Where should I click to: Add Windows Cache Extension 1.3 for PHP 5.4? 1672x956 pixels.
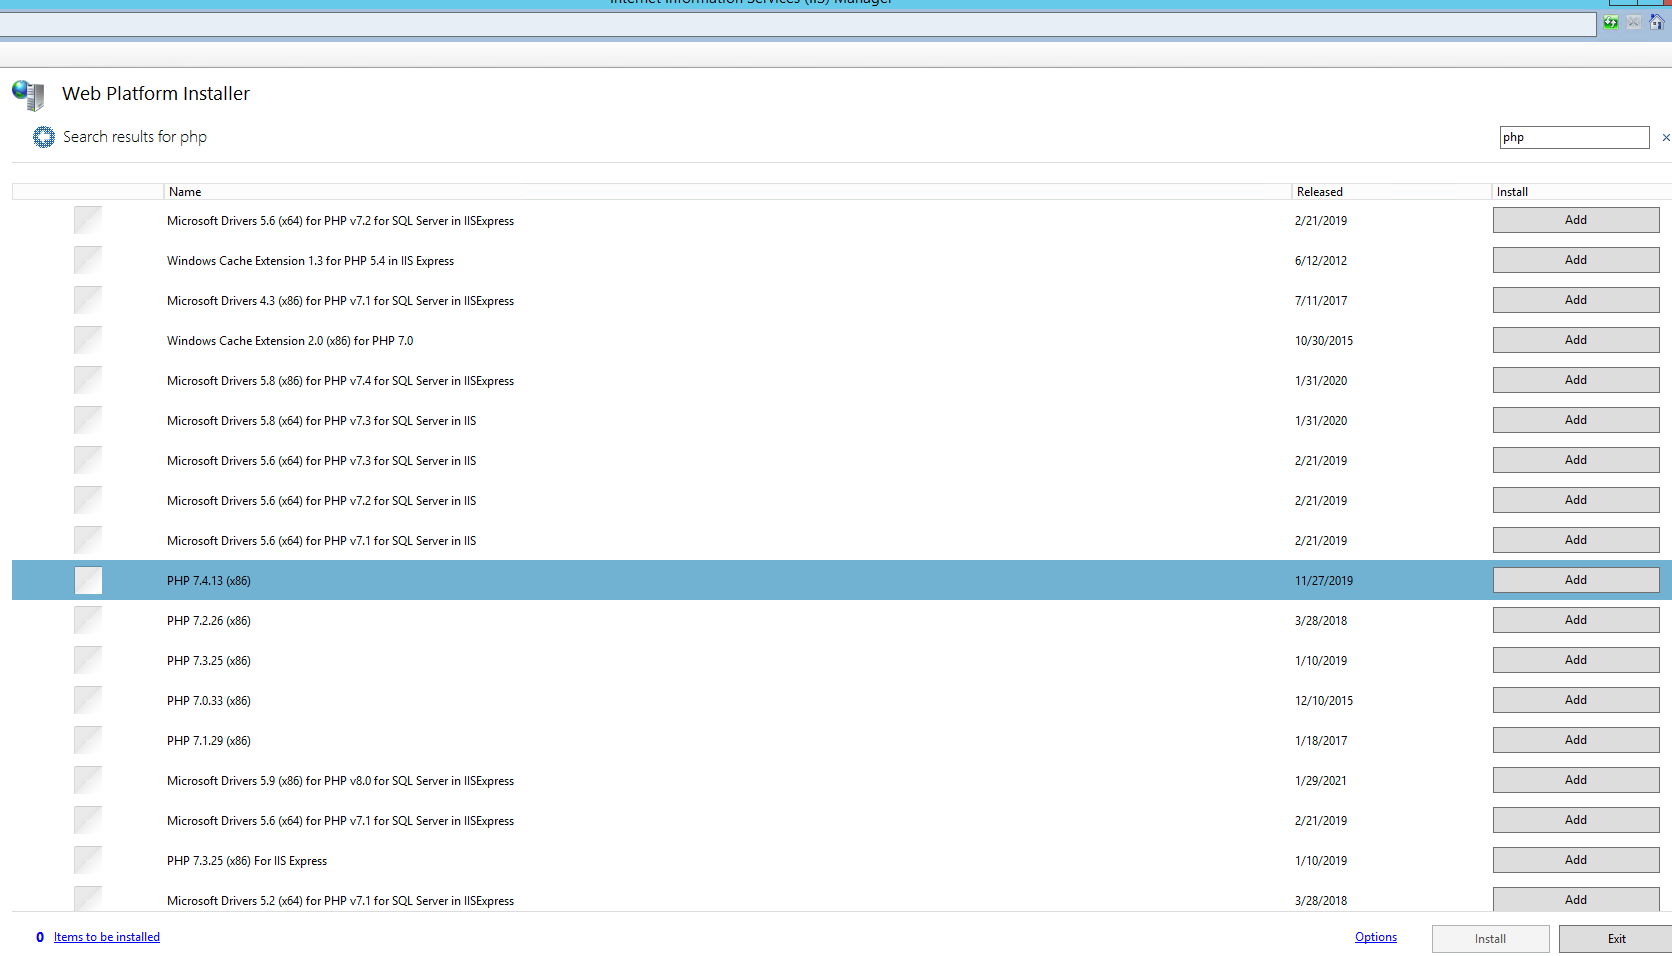click(1576, 260)
